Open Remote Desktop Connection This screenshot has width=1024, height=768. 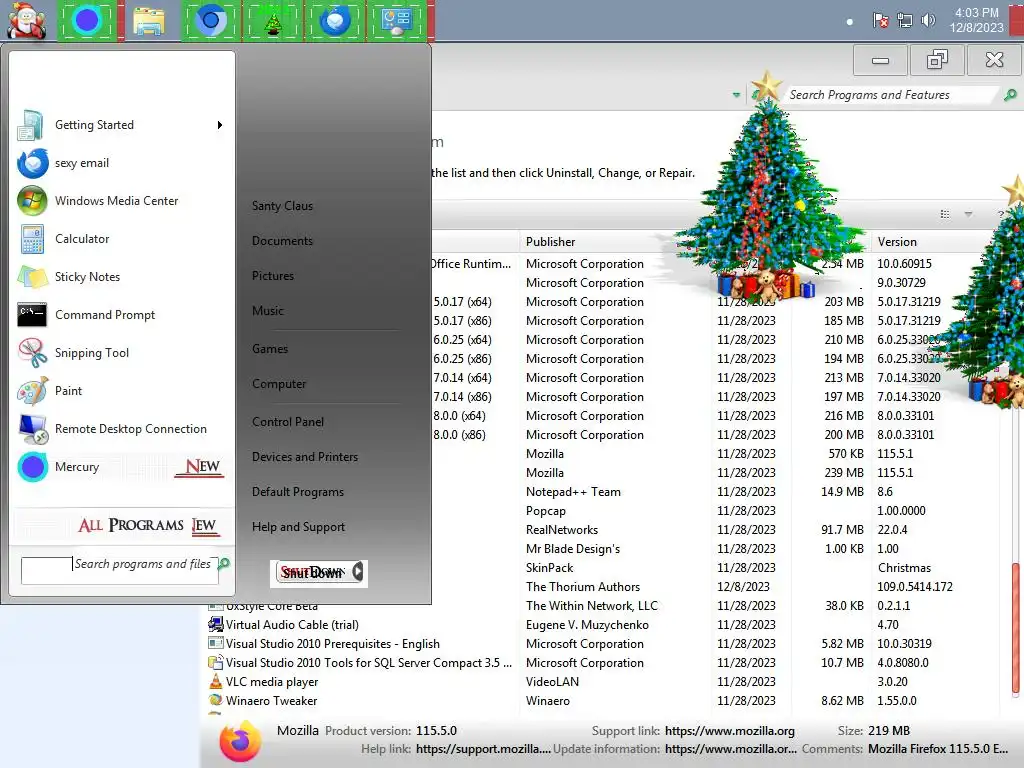click(32, 429)
